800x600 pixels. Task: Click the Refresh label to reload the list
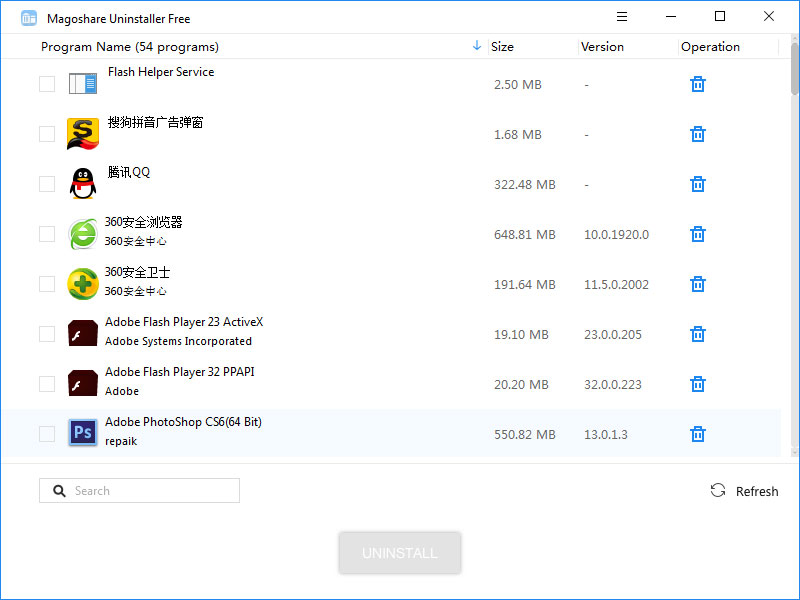point(756,491)
